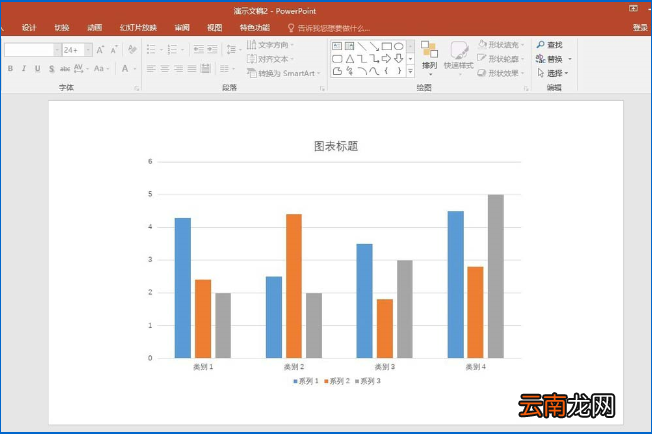Select the rounded rectangle shape

[x=337, y=59]
